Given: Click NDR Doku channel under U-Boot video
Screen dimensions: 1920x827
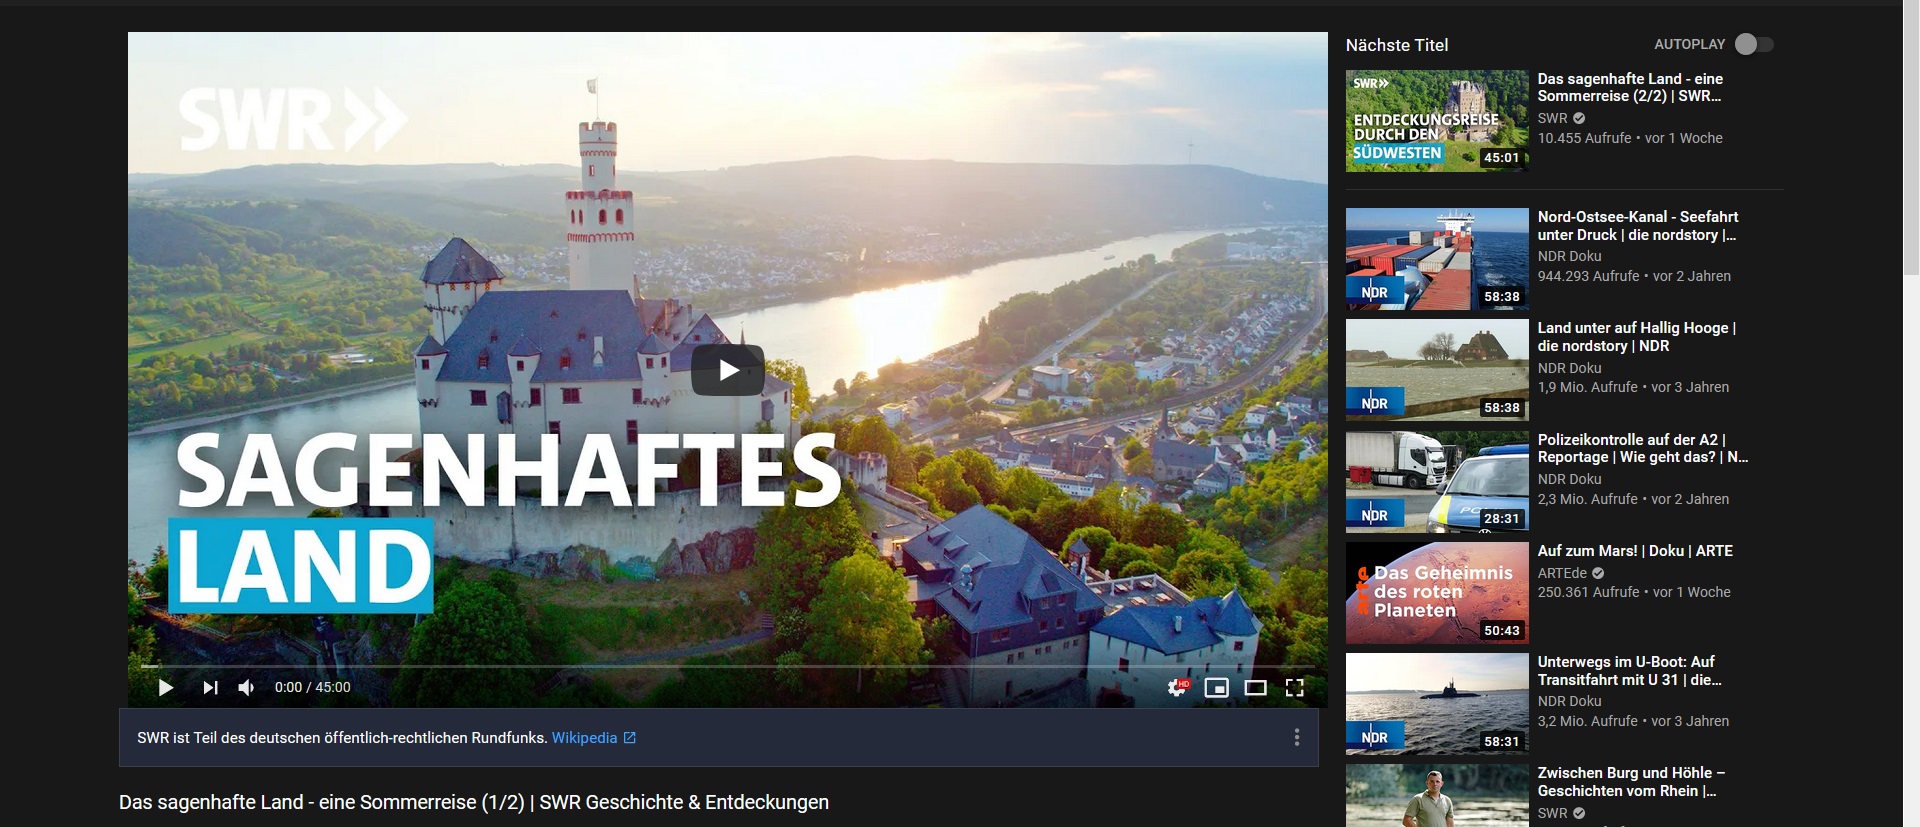Looking at the screenshot, I should [1570, 701].
